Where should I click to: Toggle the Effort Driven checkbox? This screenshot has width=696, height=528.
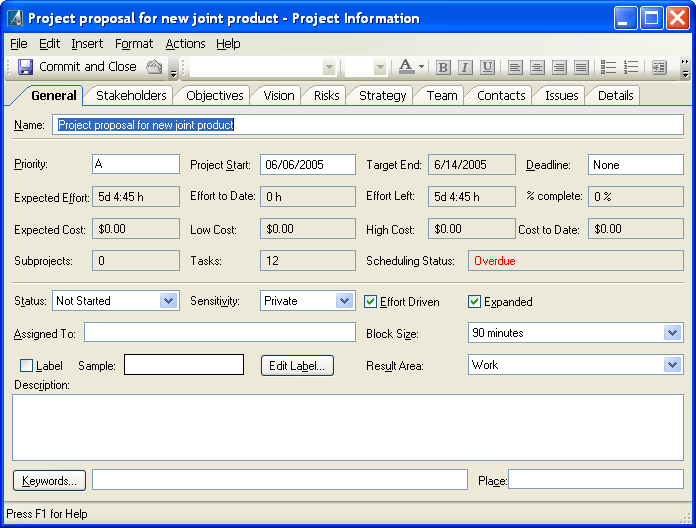pos(371,301)
